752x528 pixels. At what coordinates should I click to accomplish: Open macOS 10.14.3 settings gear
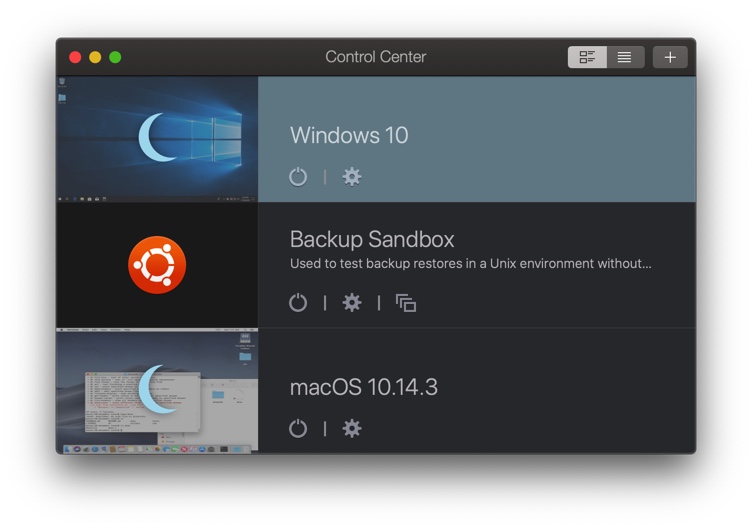pyautogui.click(x=352, y=428)
